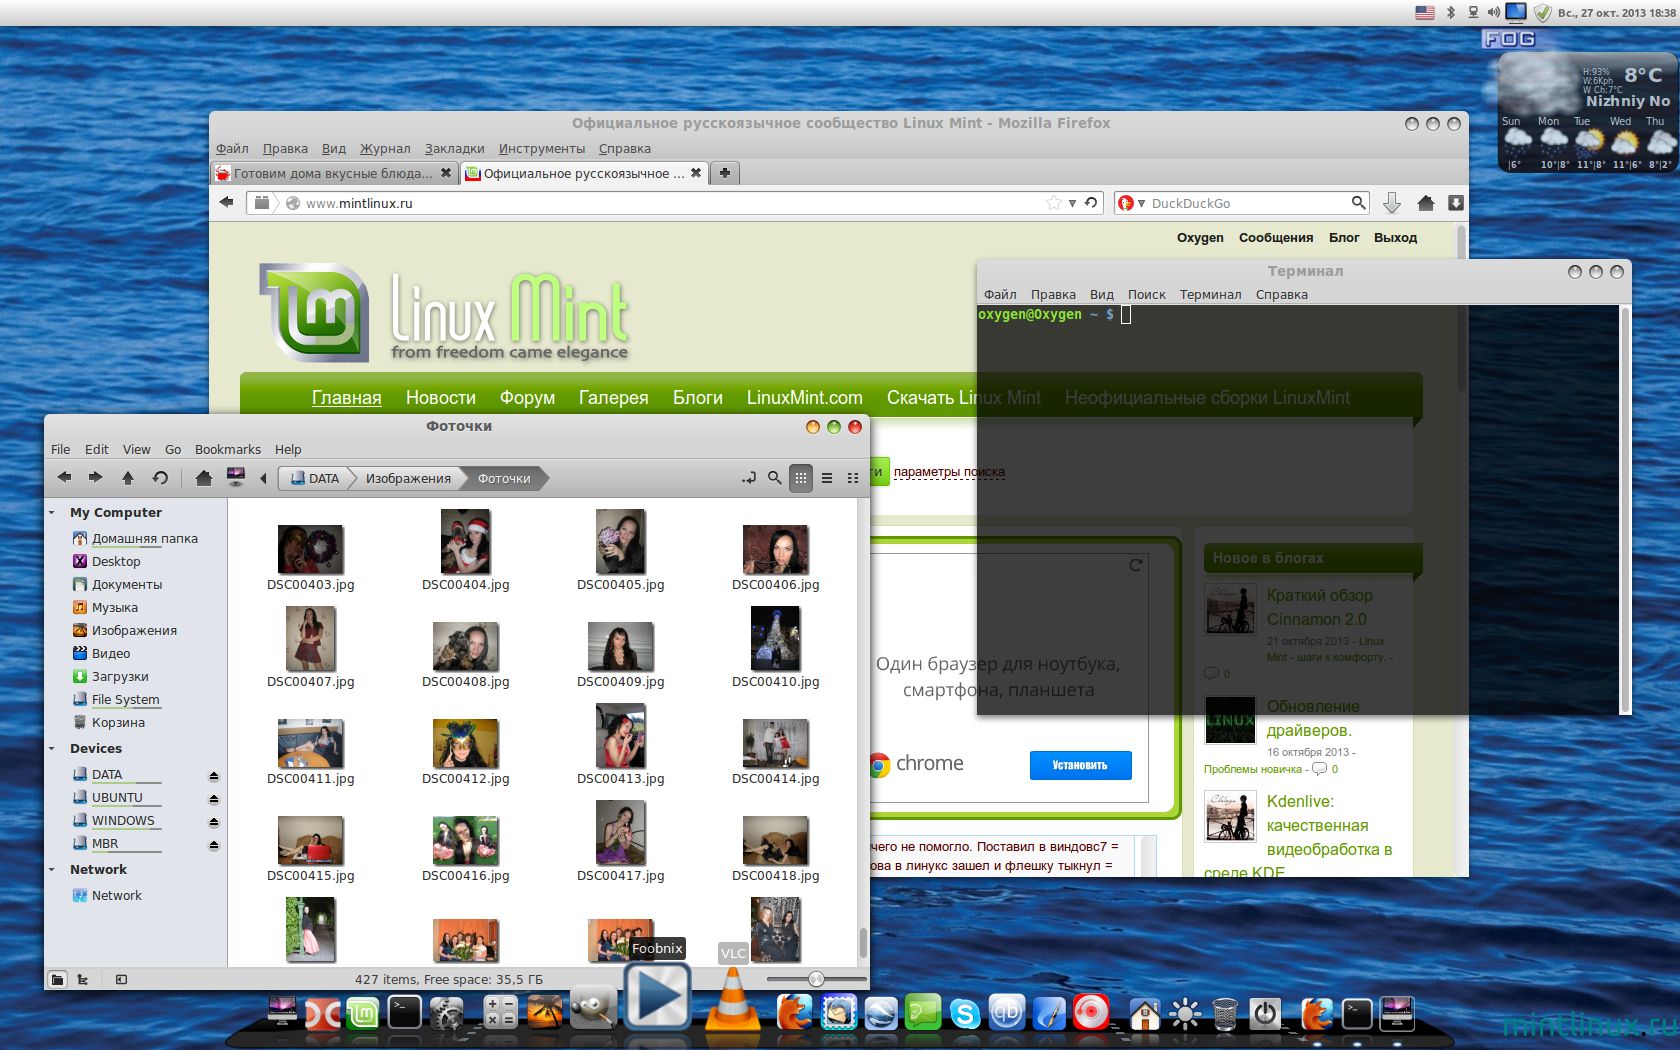Open Bookmarks menu in file manager
1680x1050 pixels.
[x=228, y=449]
